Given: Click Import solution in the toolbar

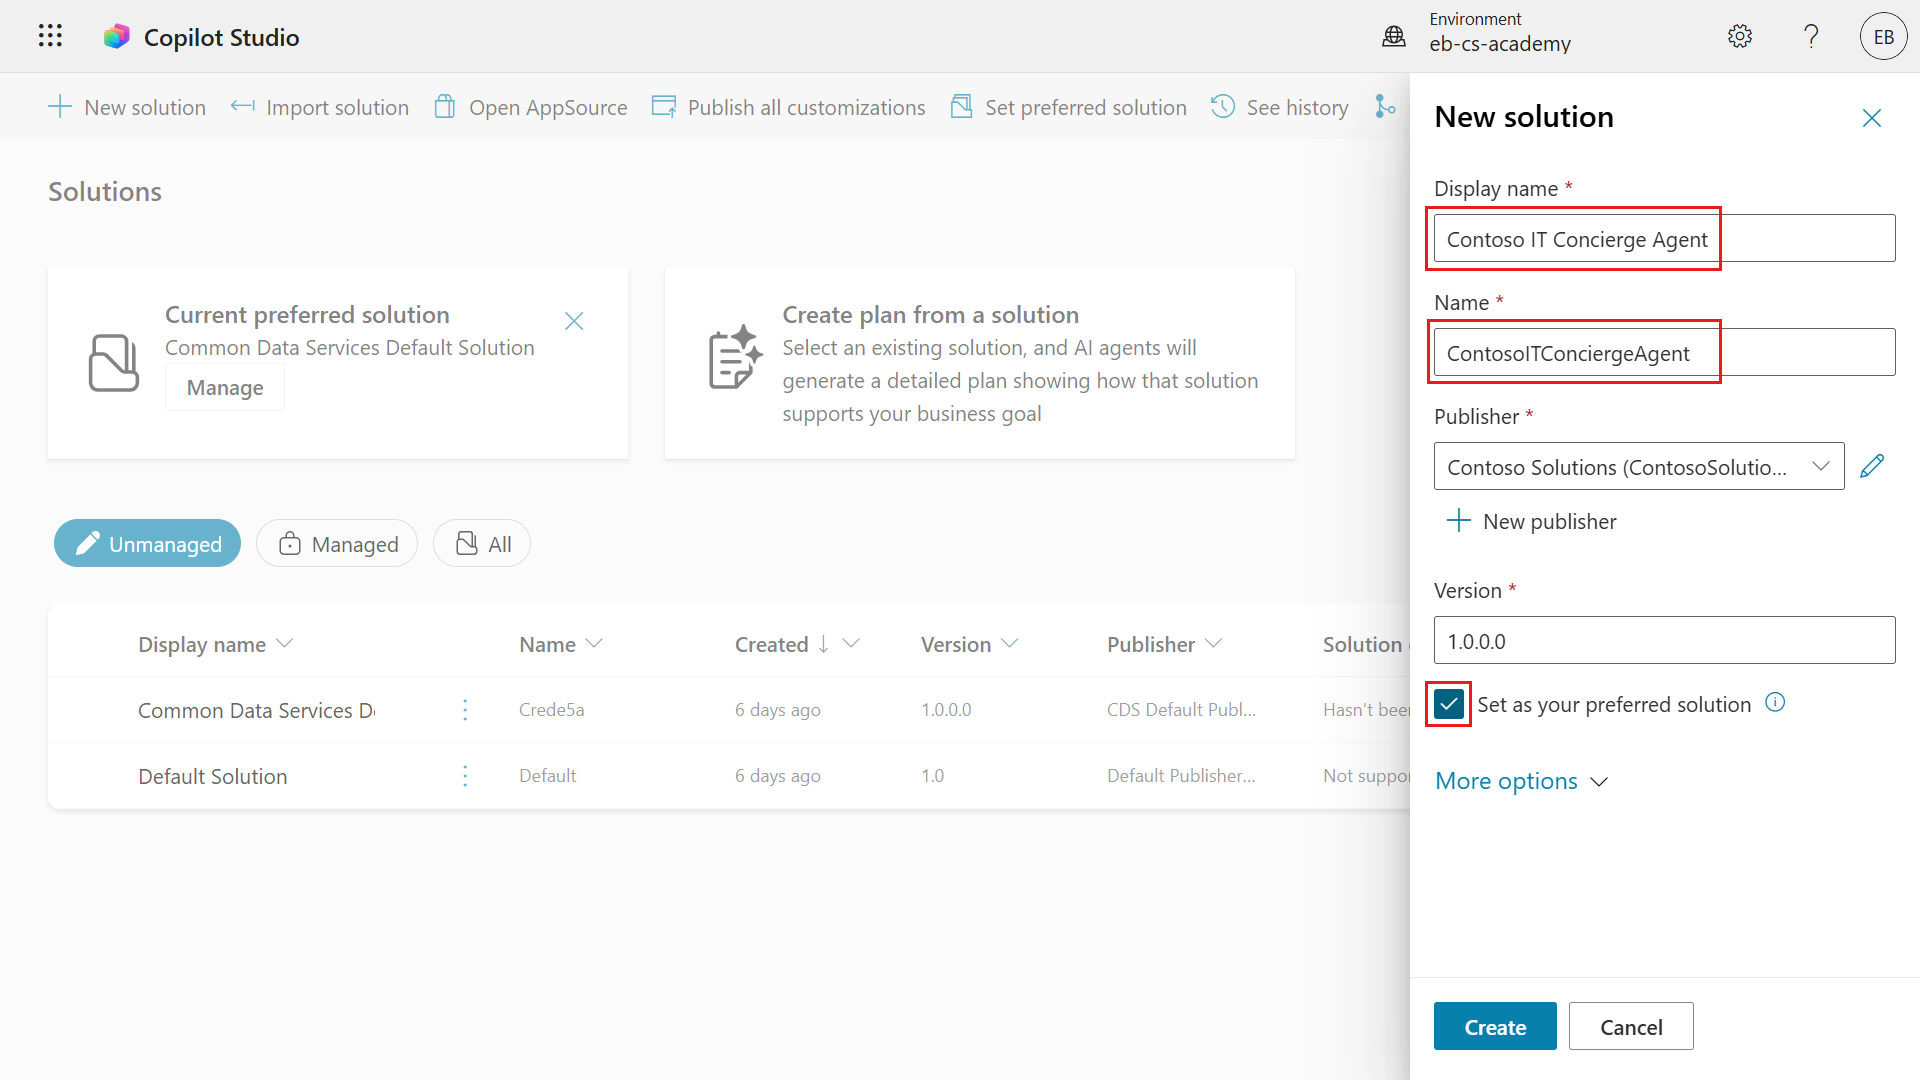Looking at the screenshot, I should coord(320,107).
